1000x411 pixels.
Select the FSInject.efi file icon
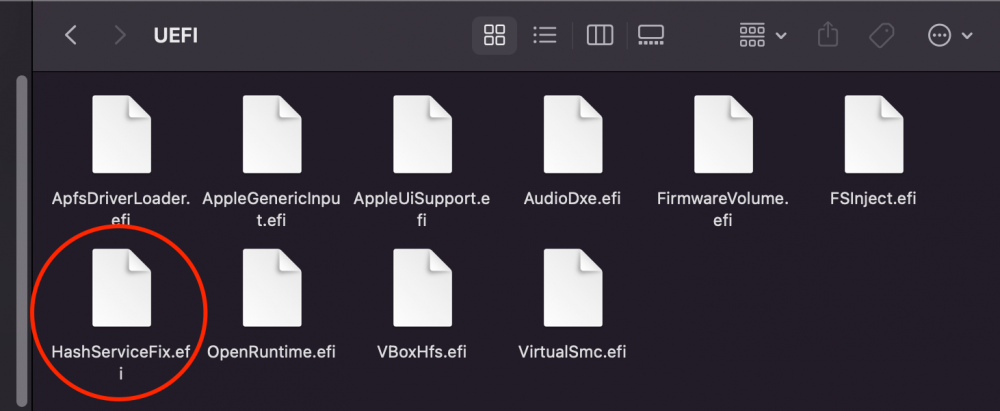click(874, 134)
